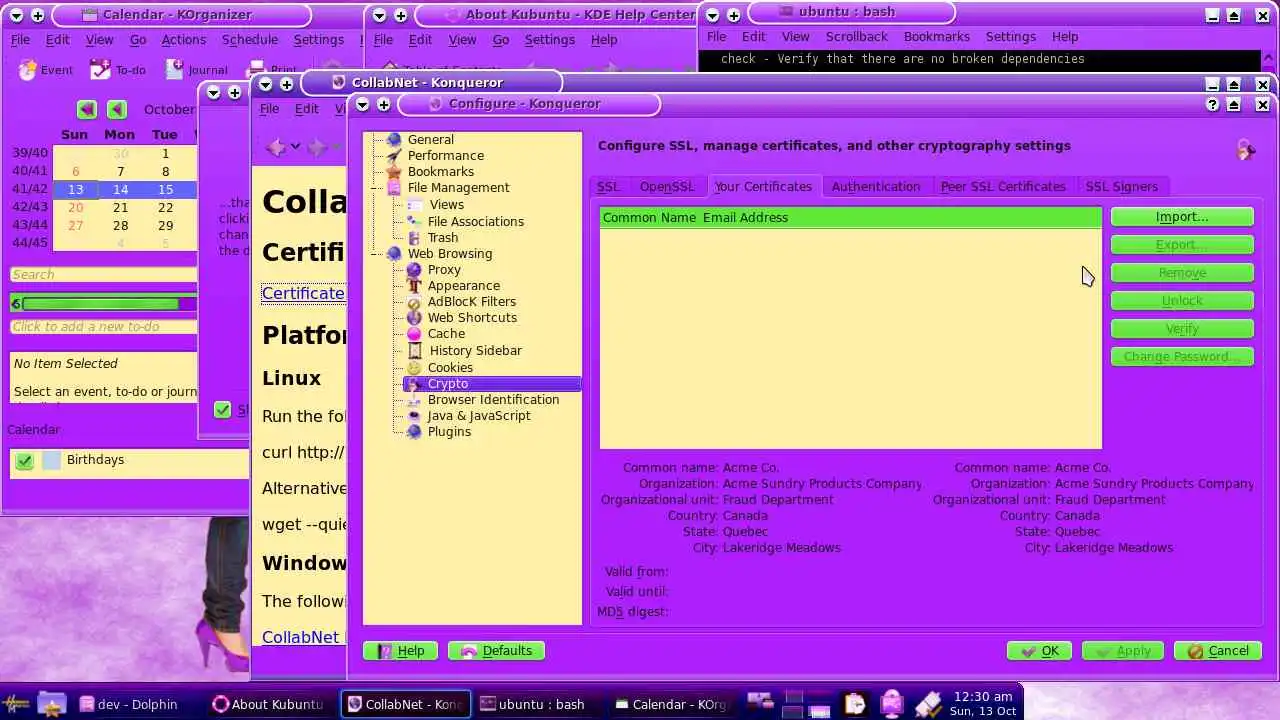
Task: Go to previous month in KOrganizer navigator
Action: [x=117, y=109]
